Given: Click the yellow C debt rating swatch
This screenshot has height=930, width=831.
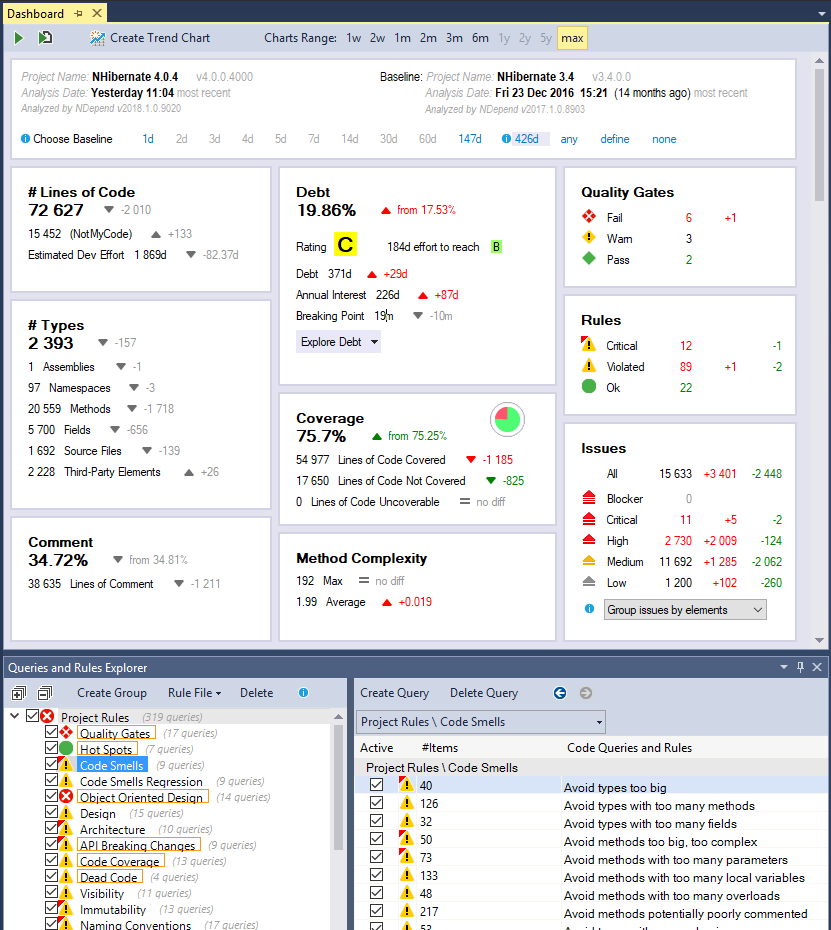Looking at the screenshot, I should click(x=345, y=244).
